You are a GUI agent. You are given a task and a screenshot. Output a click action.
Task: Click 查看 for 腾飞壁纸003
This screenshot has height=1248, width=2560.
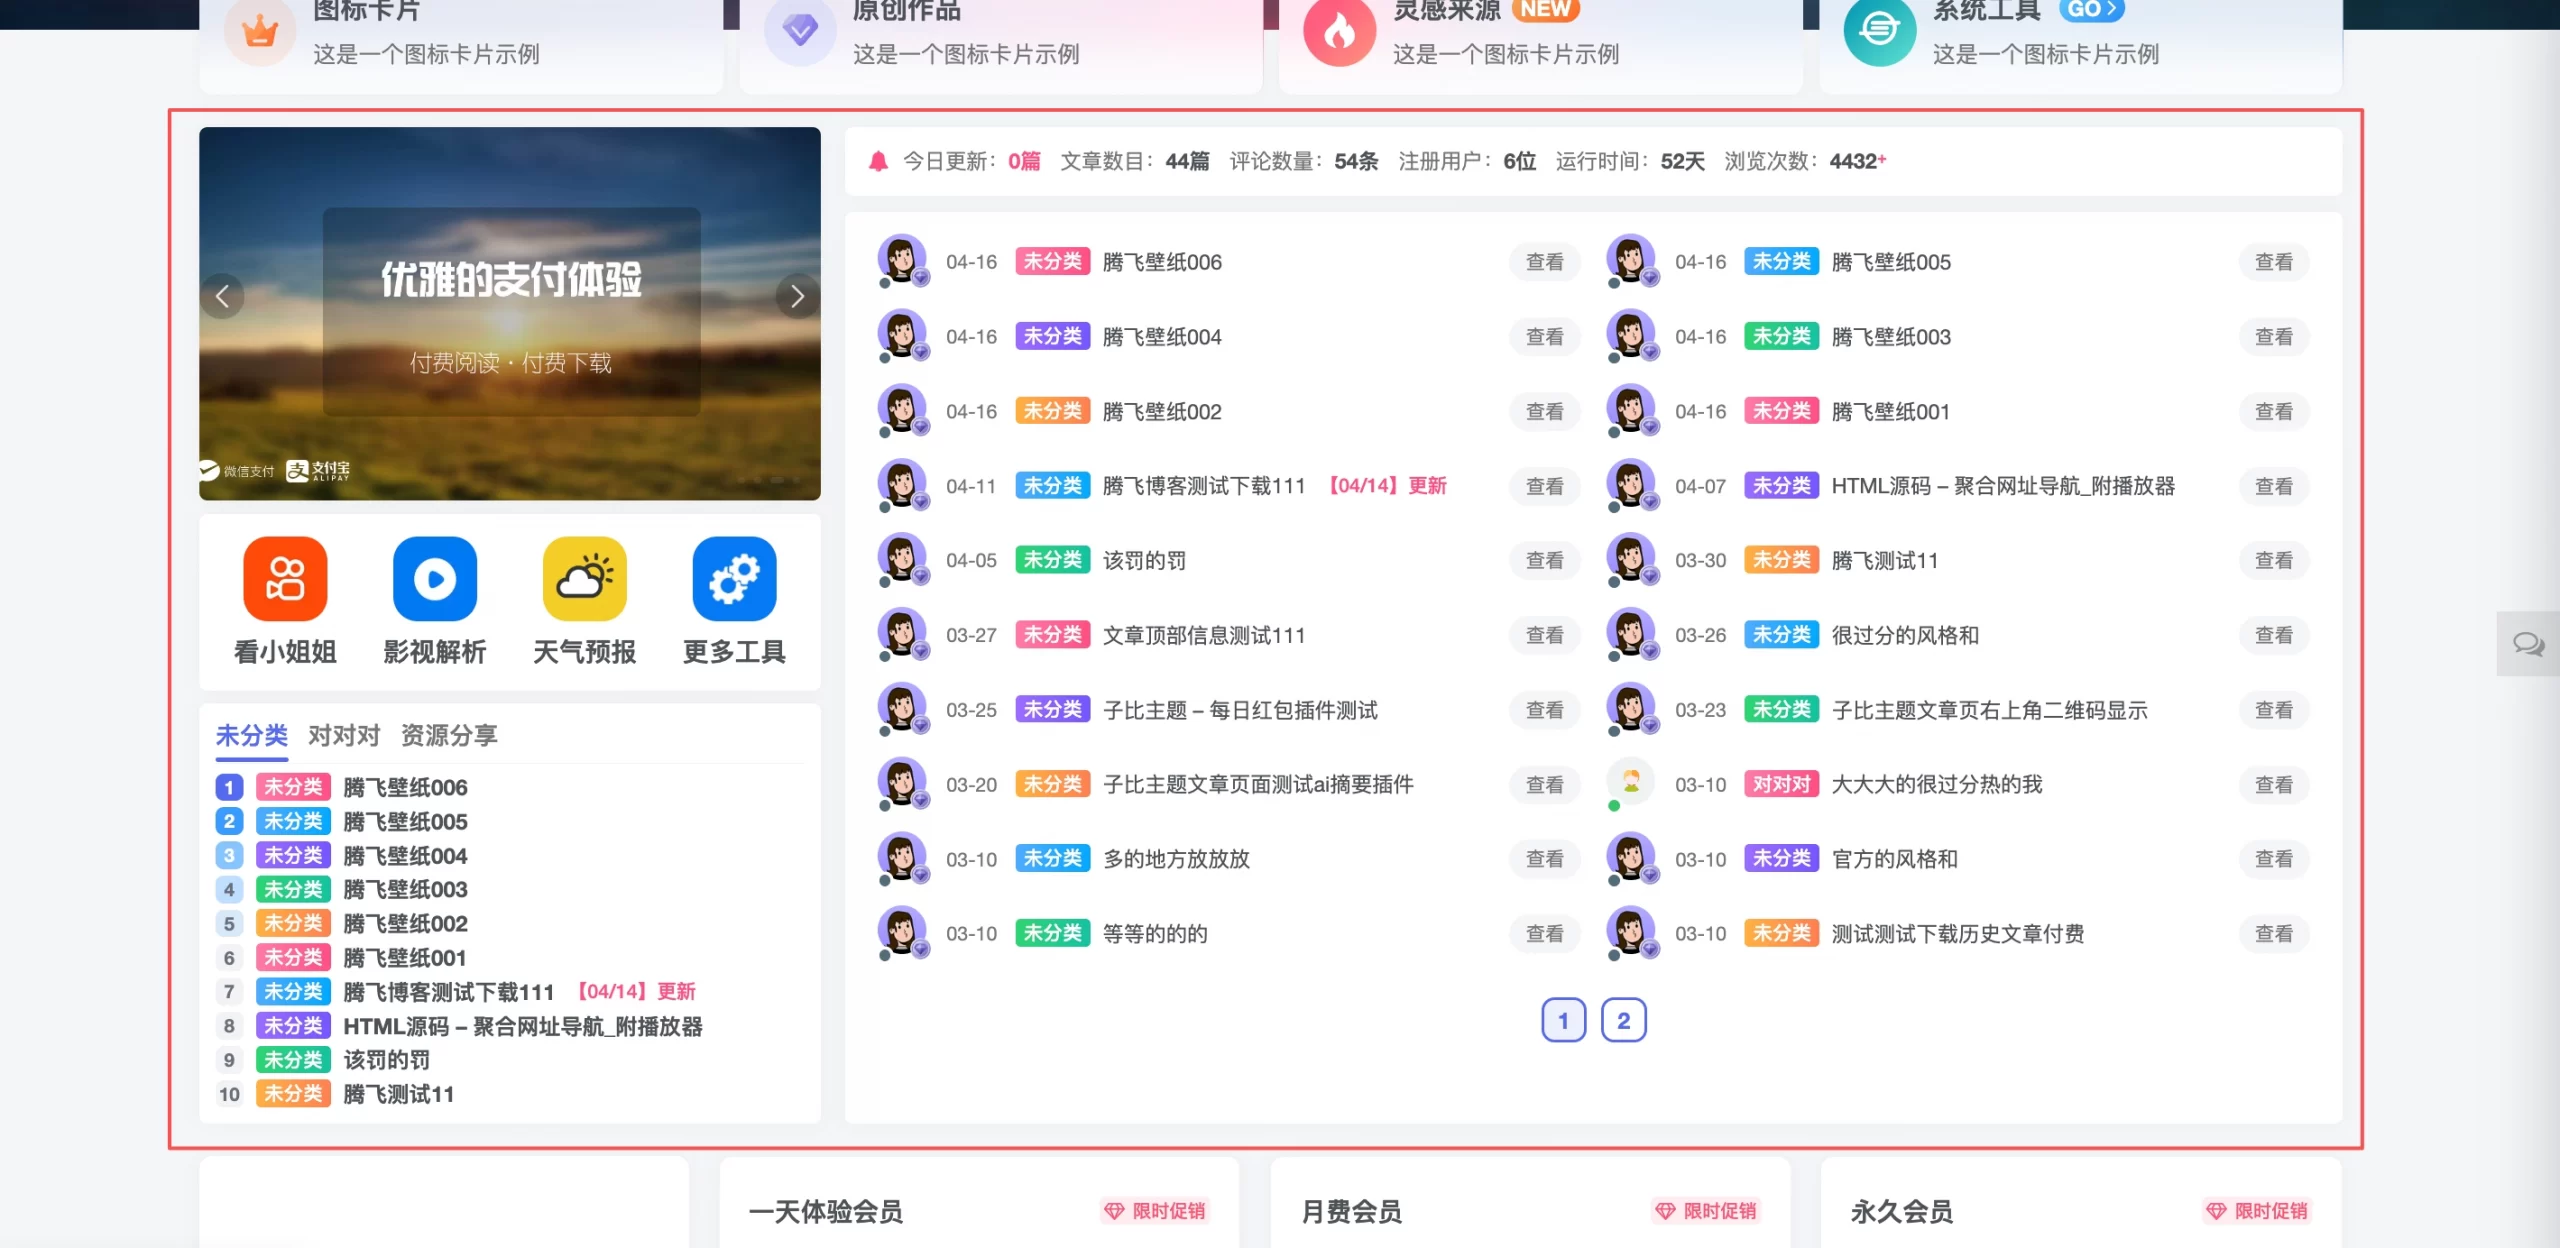[x=2274, y=337]
